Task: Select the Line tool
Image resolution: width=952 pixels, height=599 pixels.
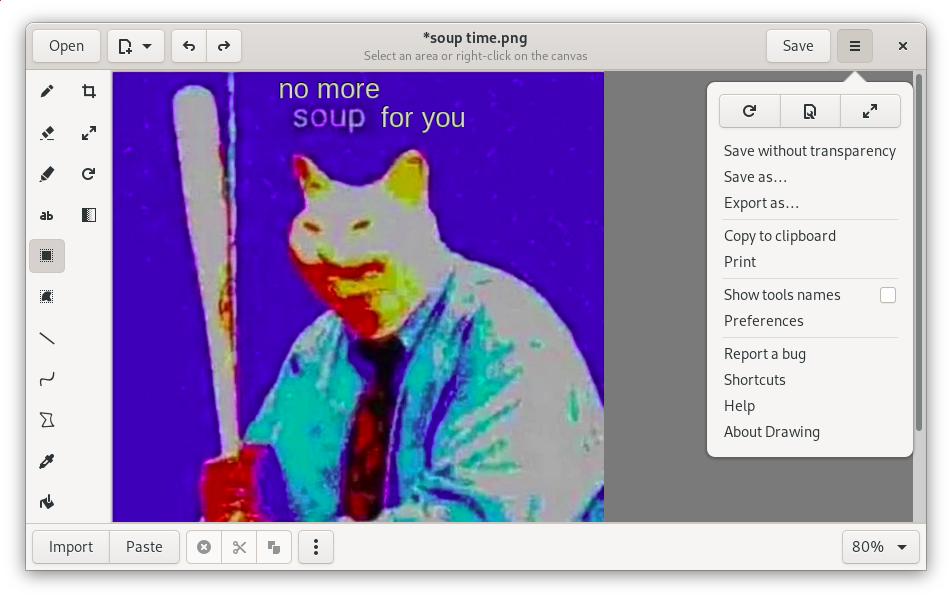Action: 47,338
